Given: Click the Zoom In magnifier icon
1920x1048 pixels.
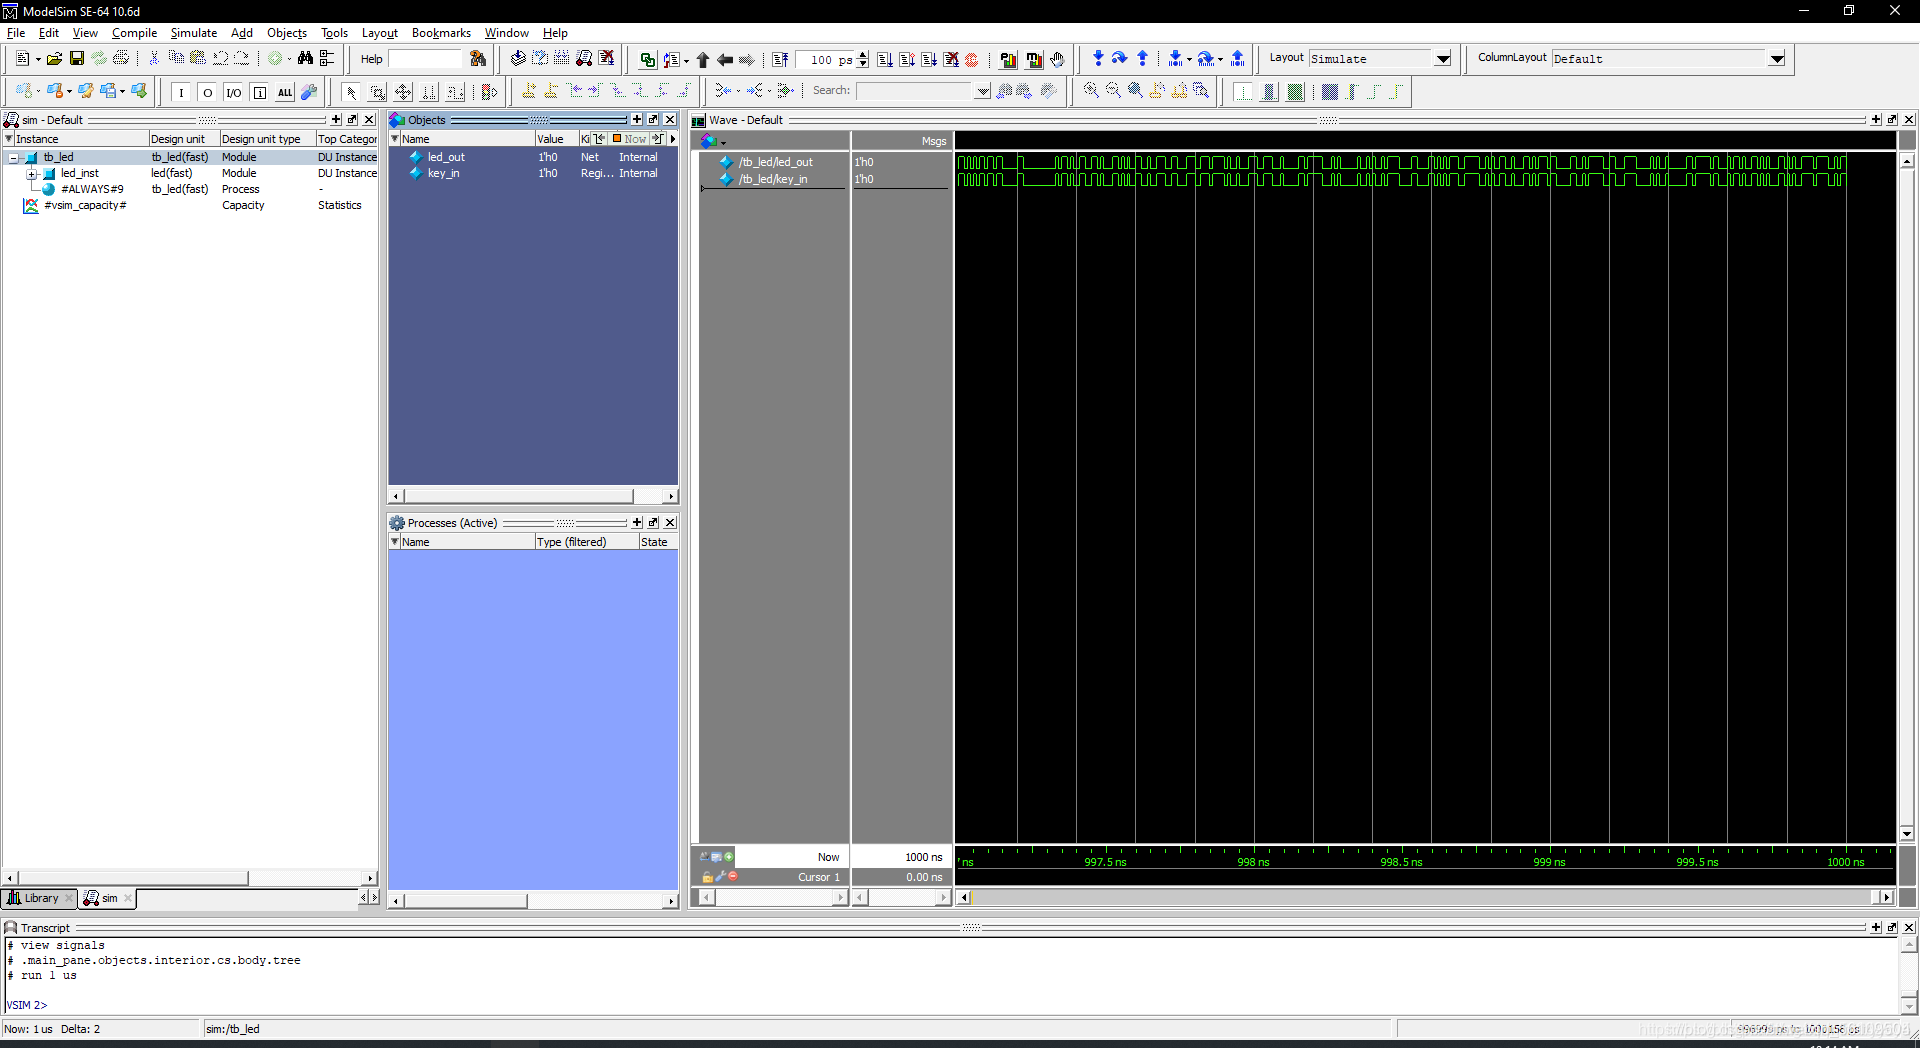Looking at the screenshot, I should [1091, 91].
